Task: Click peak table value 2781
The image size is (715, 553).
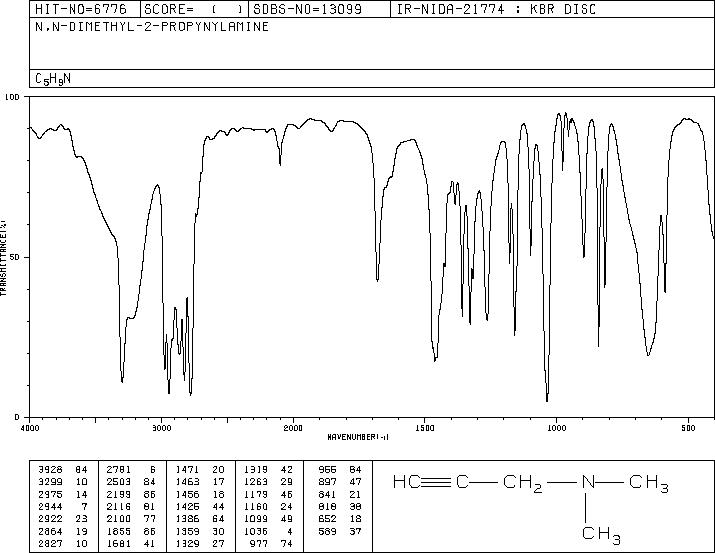Action: pyautogui.click(x=119, y=470)
